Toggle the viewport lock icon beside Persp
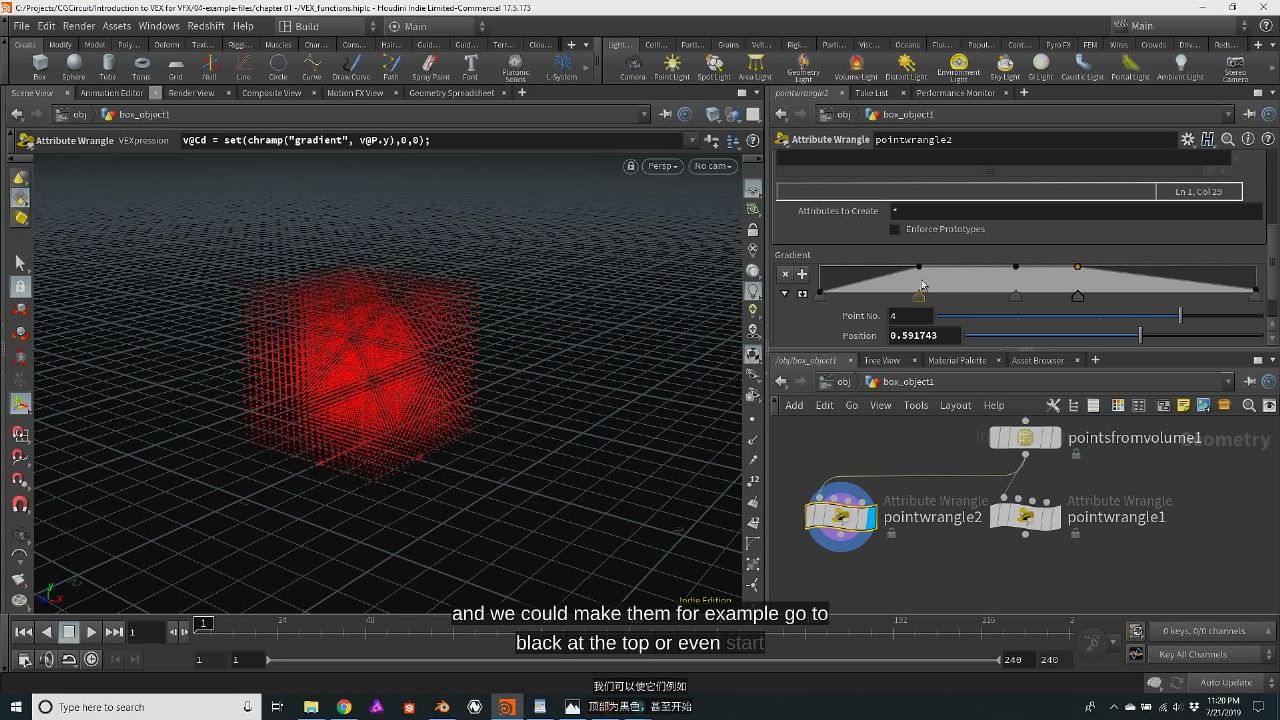 (x=630, y=166)
